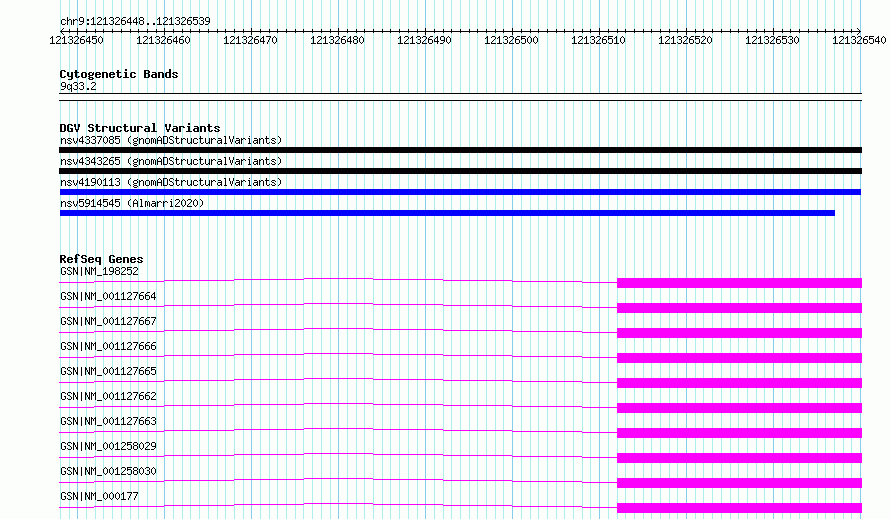The image size is (890, 519).
Task: Click the magenta exon of NM_001127666
Action: (x=740, y=358)
